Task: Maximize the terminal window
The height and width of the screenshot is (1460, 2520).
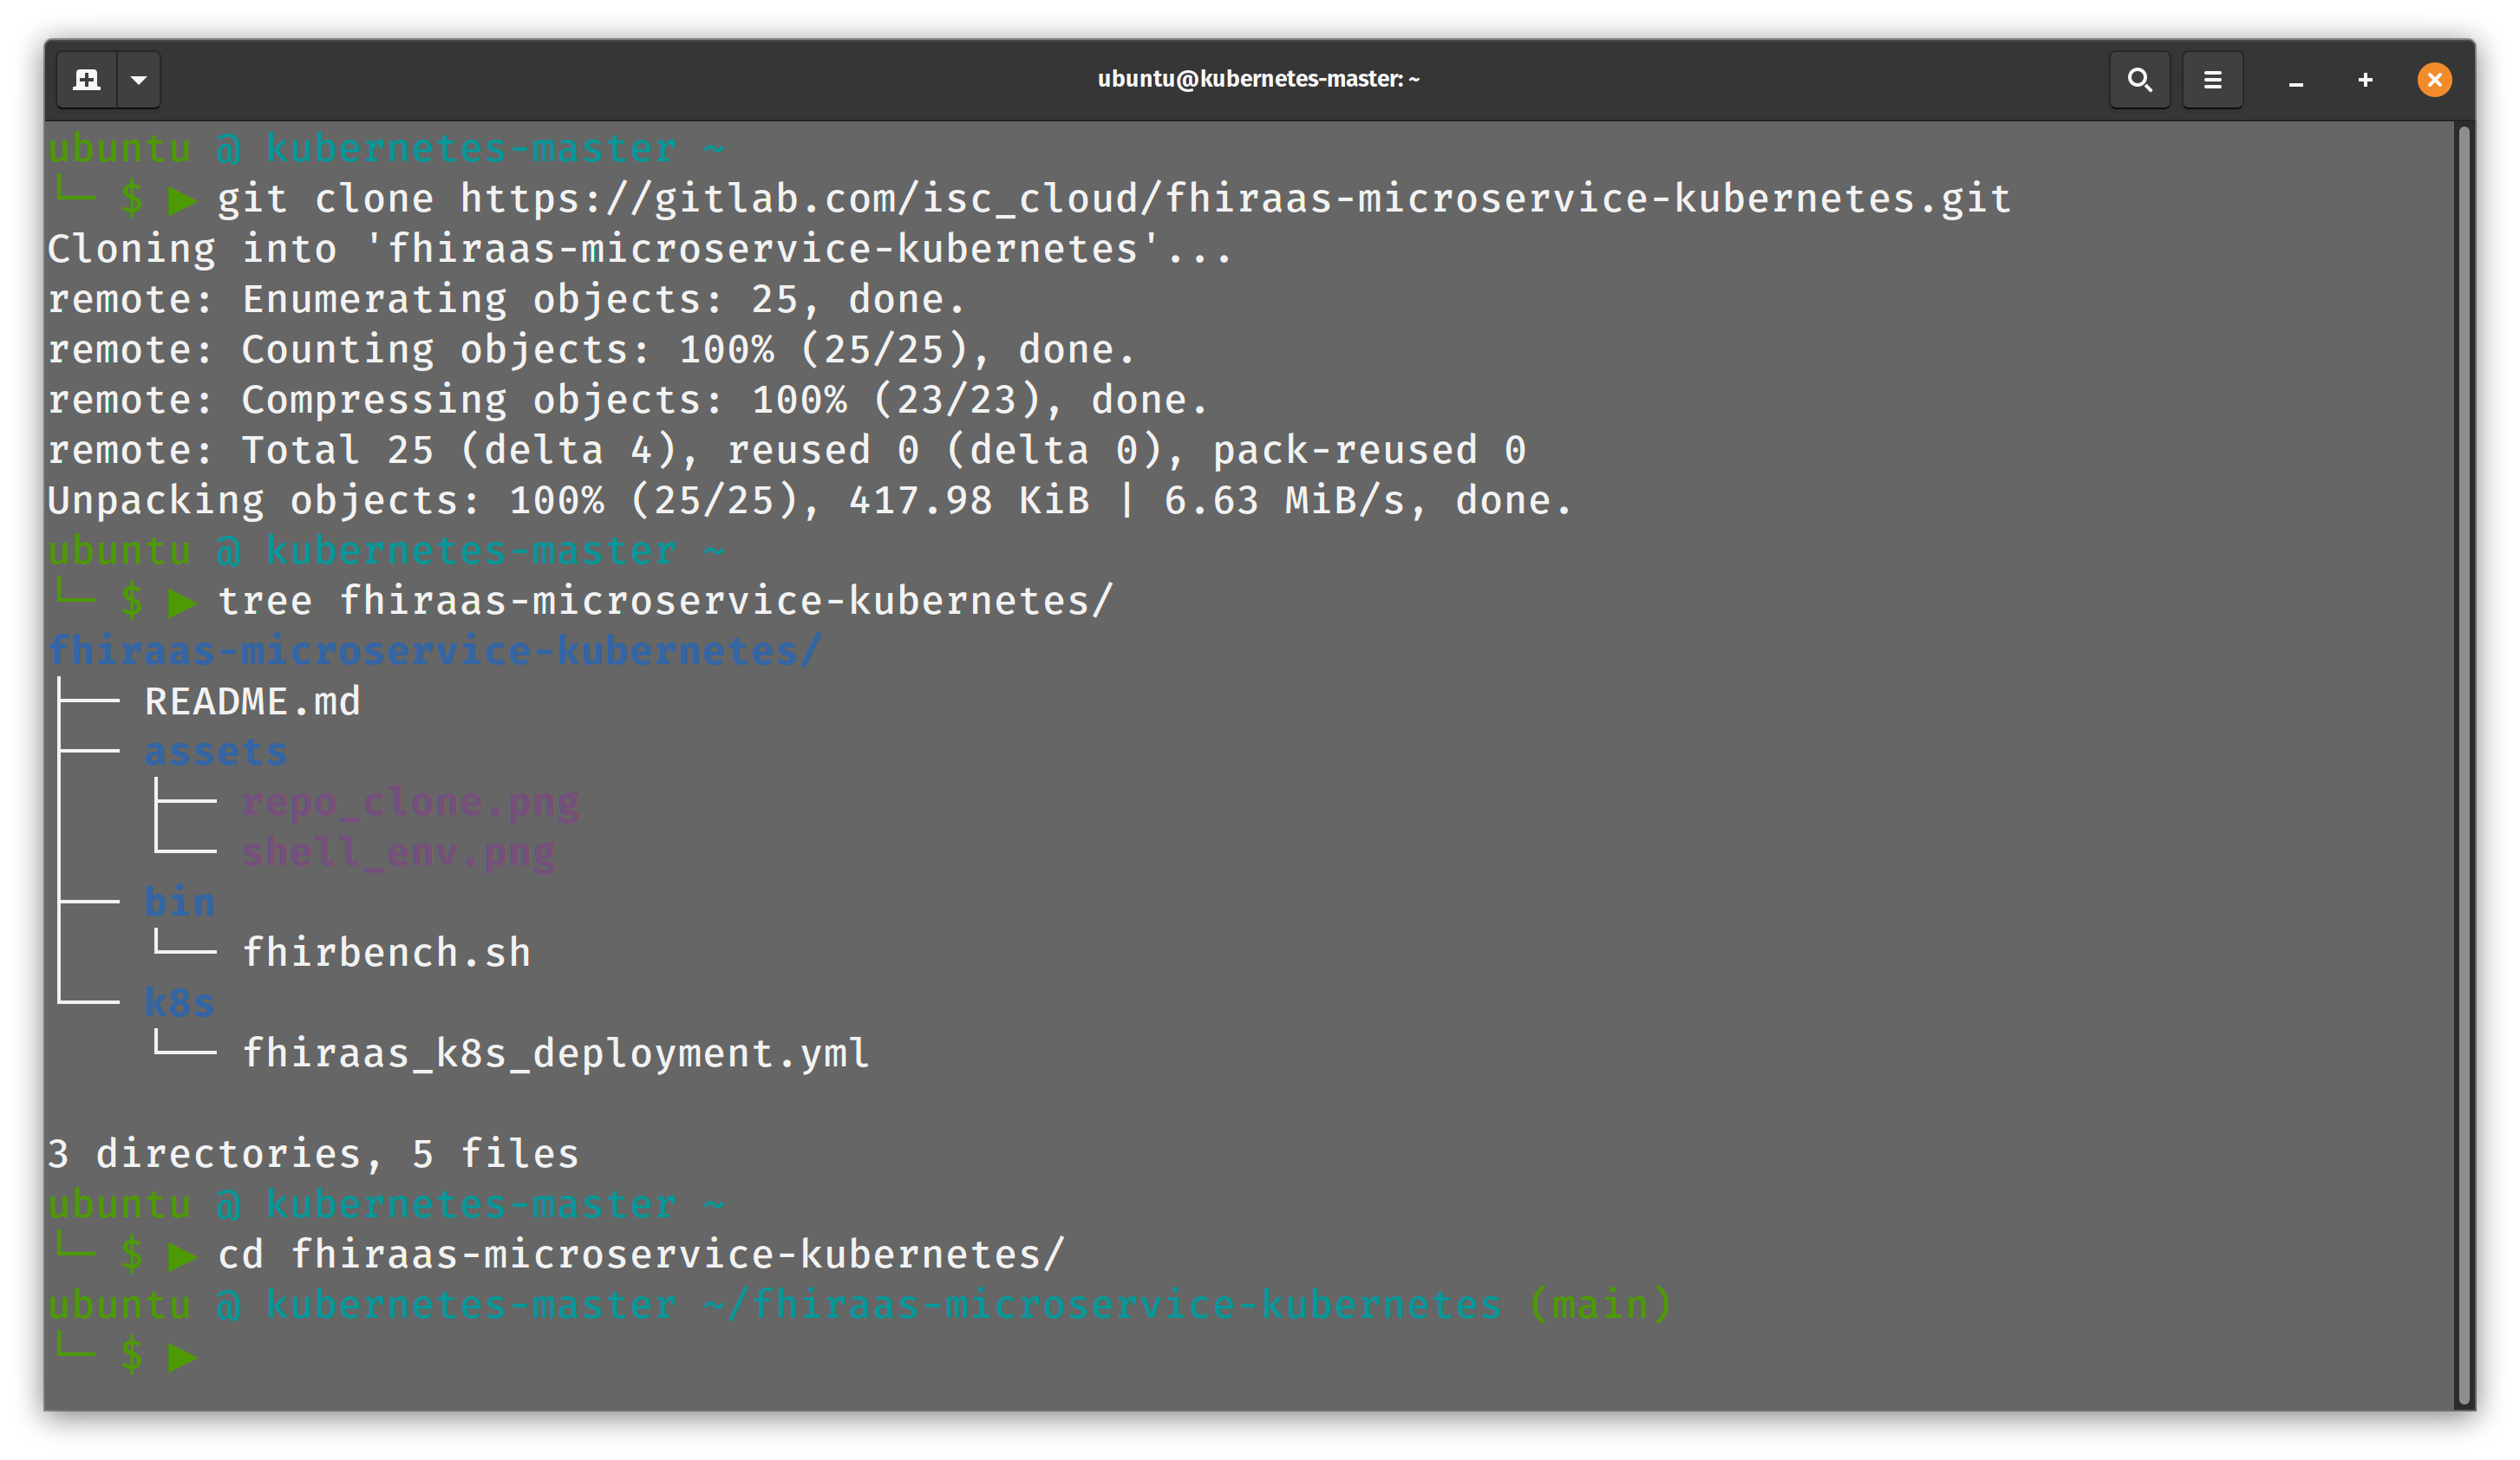Action: [2365, 79]
